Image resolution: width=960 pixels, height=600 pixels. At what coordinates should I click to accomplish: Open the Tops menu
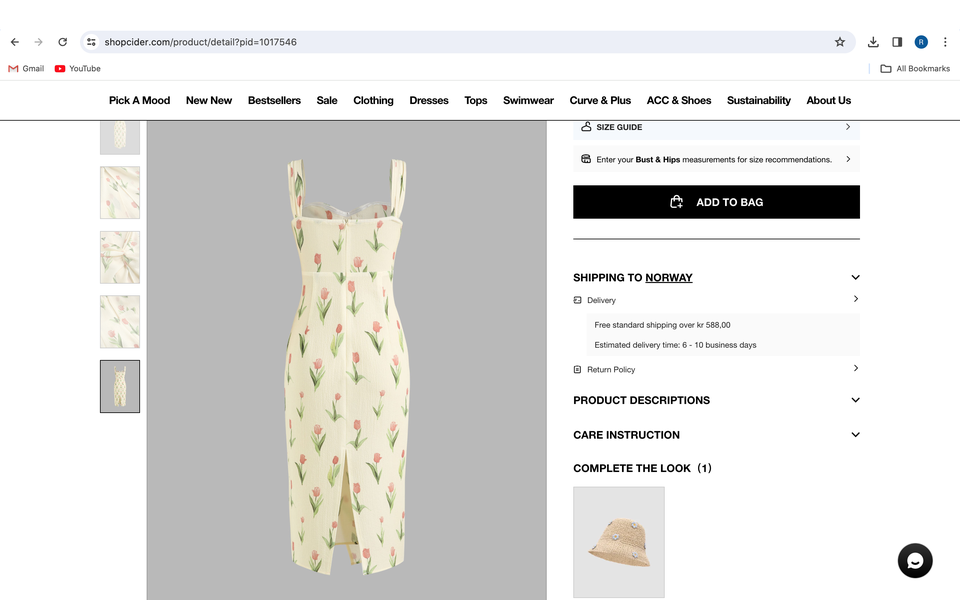476,100
